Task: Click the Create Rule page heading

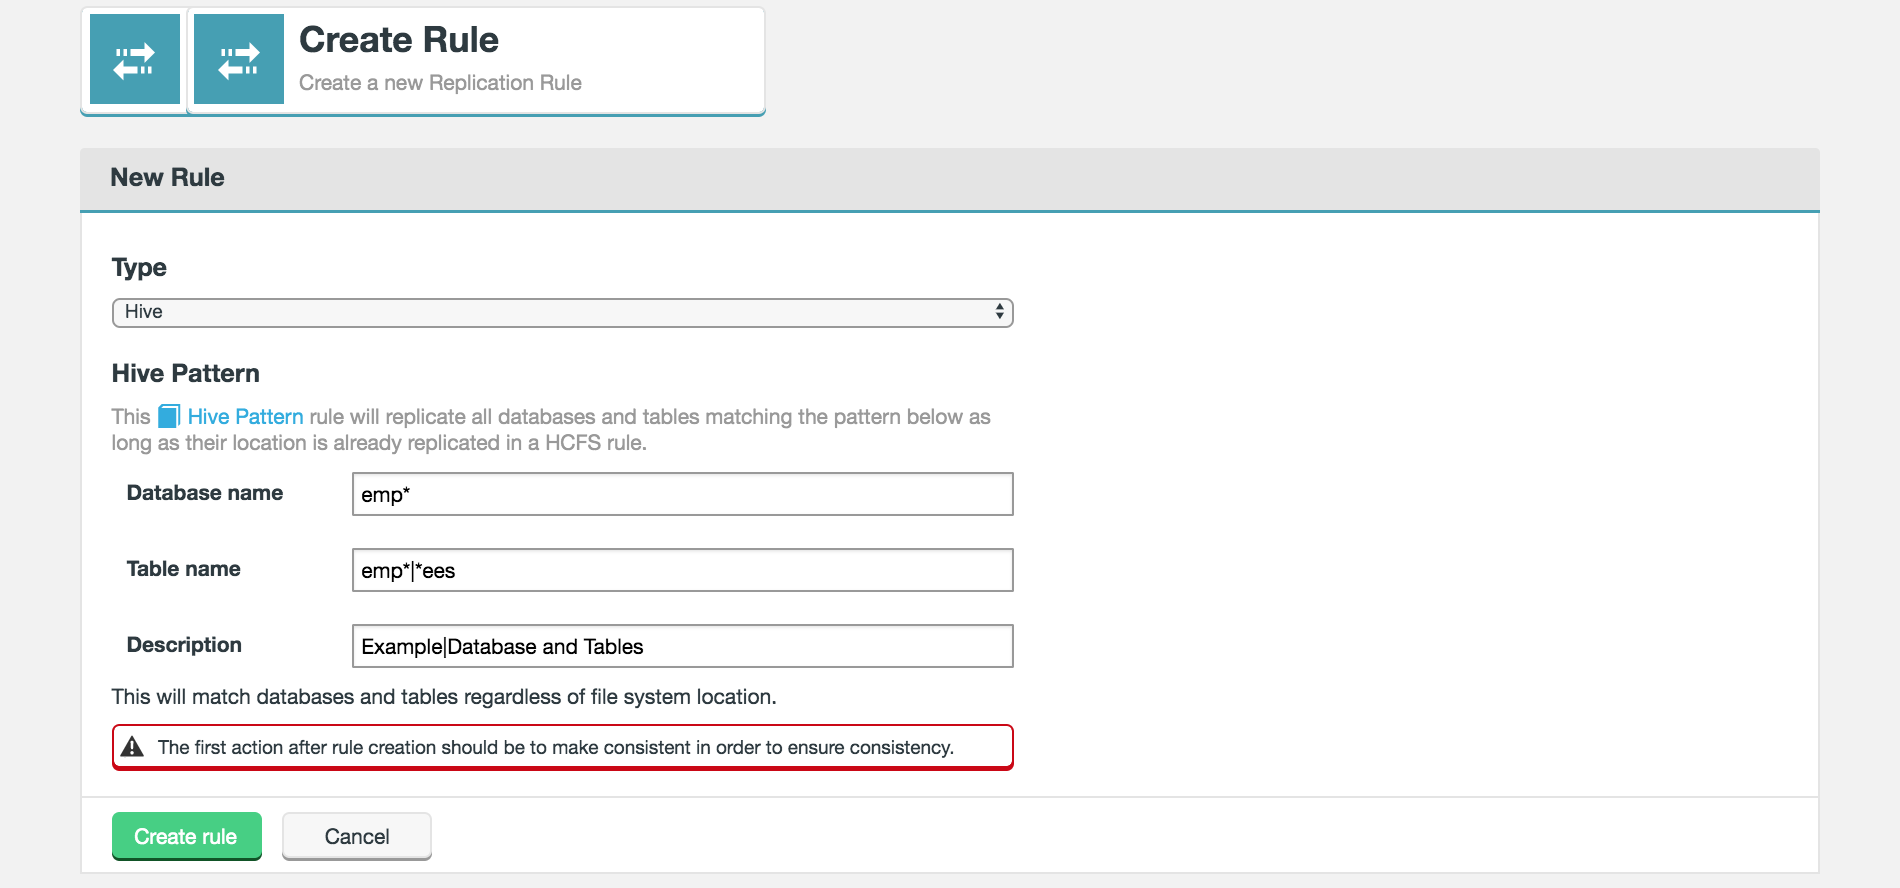Action: click(398, 40)
